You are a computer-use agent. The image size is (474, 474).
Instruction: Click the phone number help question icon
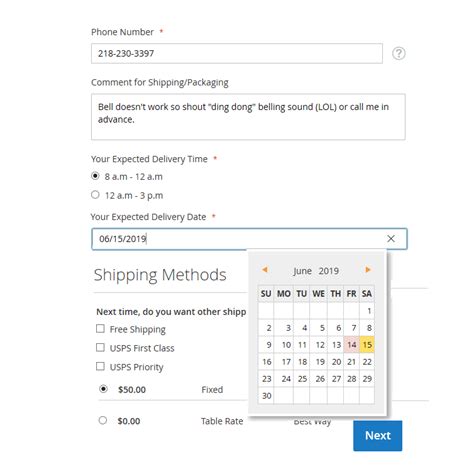398,53
